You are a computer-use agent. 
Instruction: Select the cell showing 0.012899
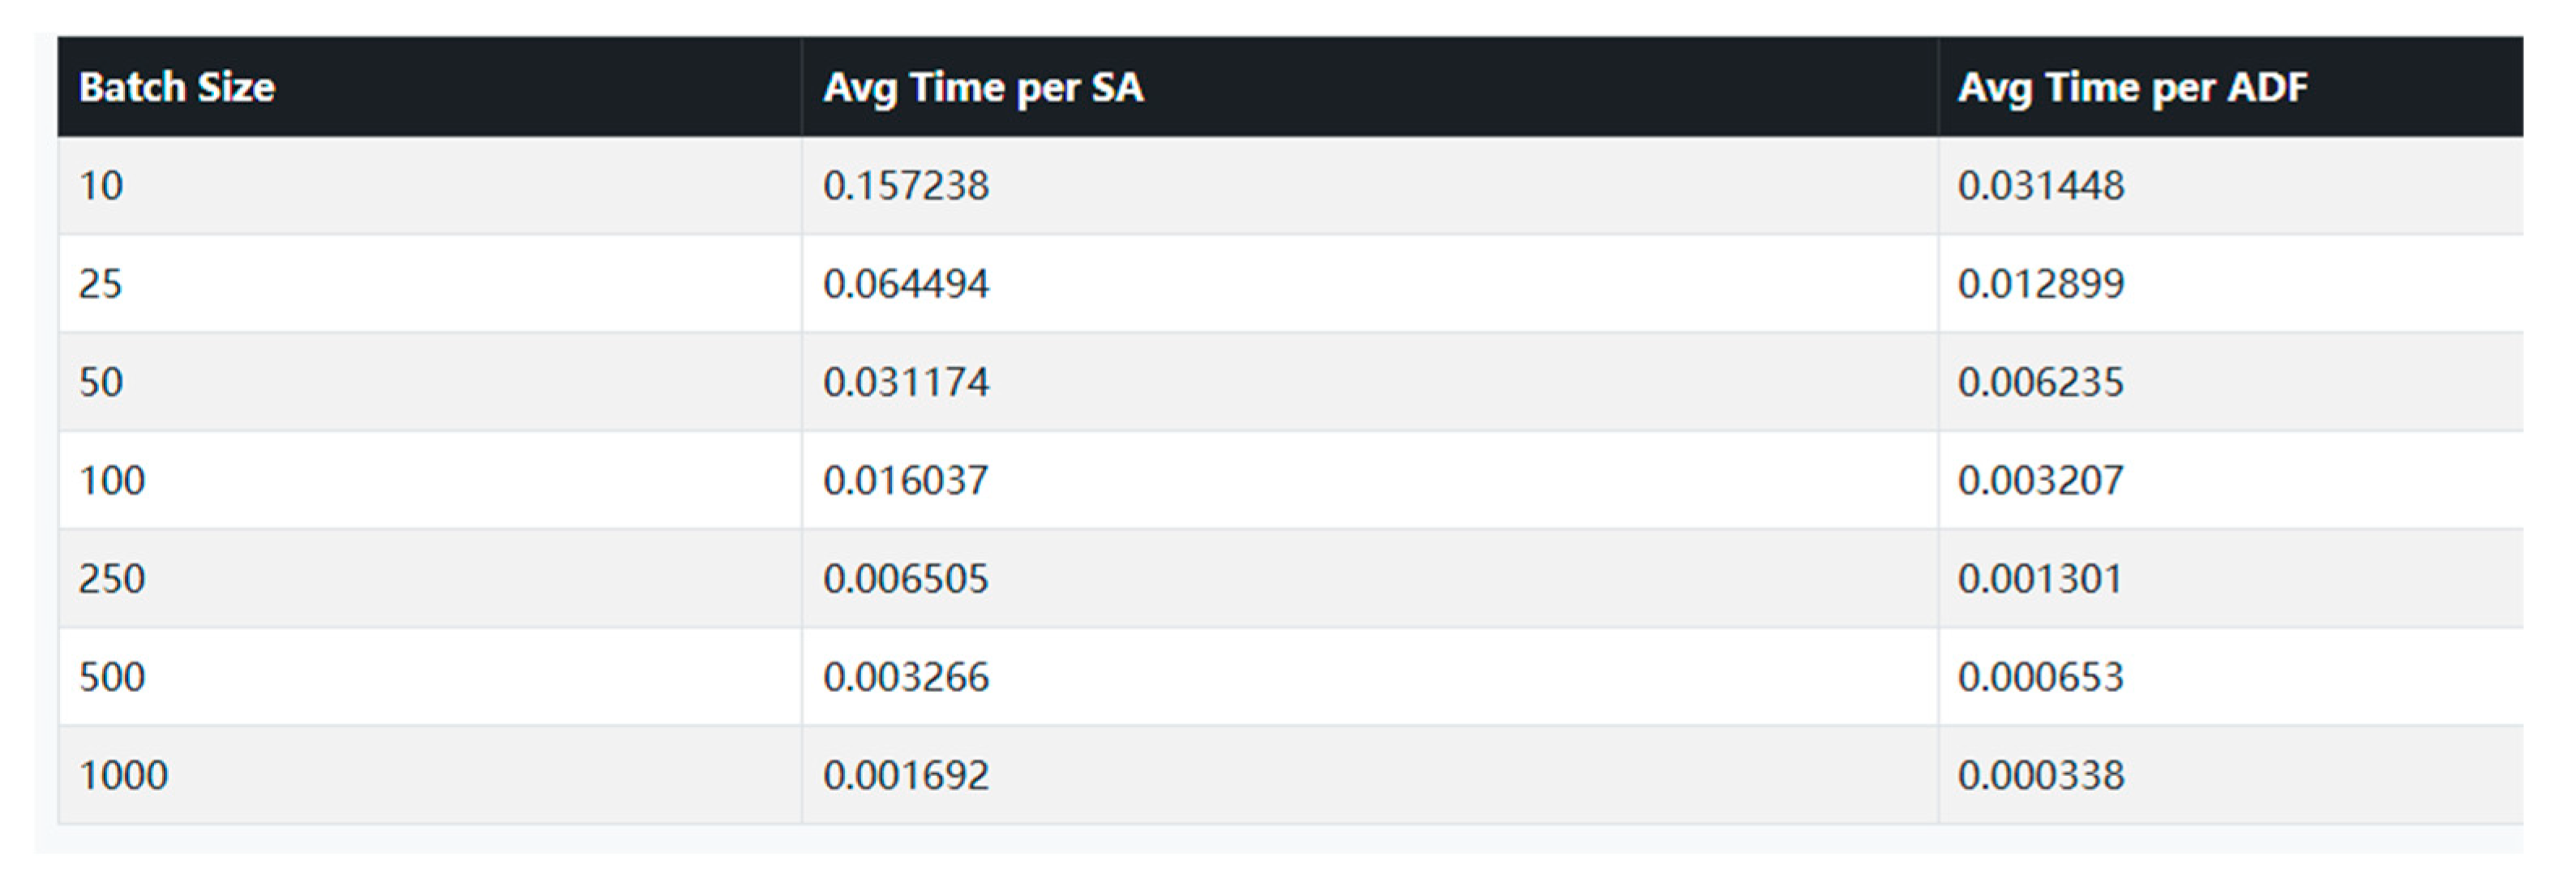tap(2041, 284)
